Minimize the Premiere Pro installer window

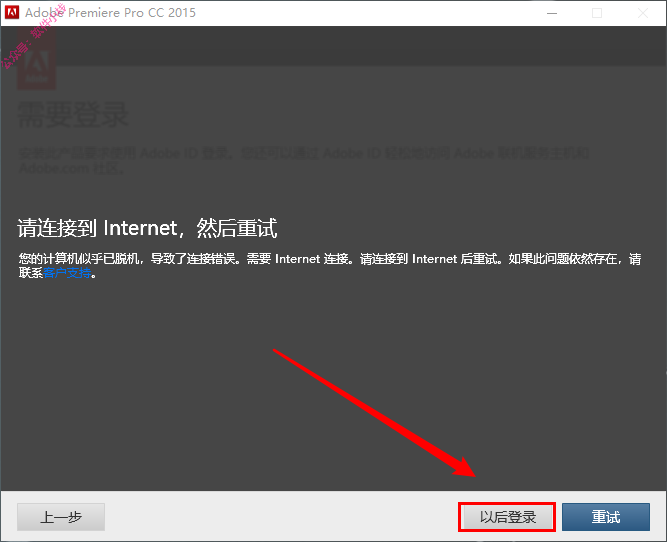552,13
